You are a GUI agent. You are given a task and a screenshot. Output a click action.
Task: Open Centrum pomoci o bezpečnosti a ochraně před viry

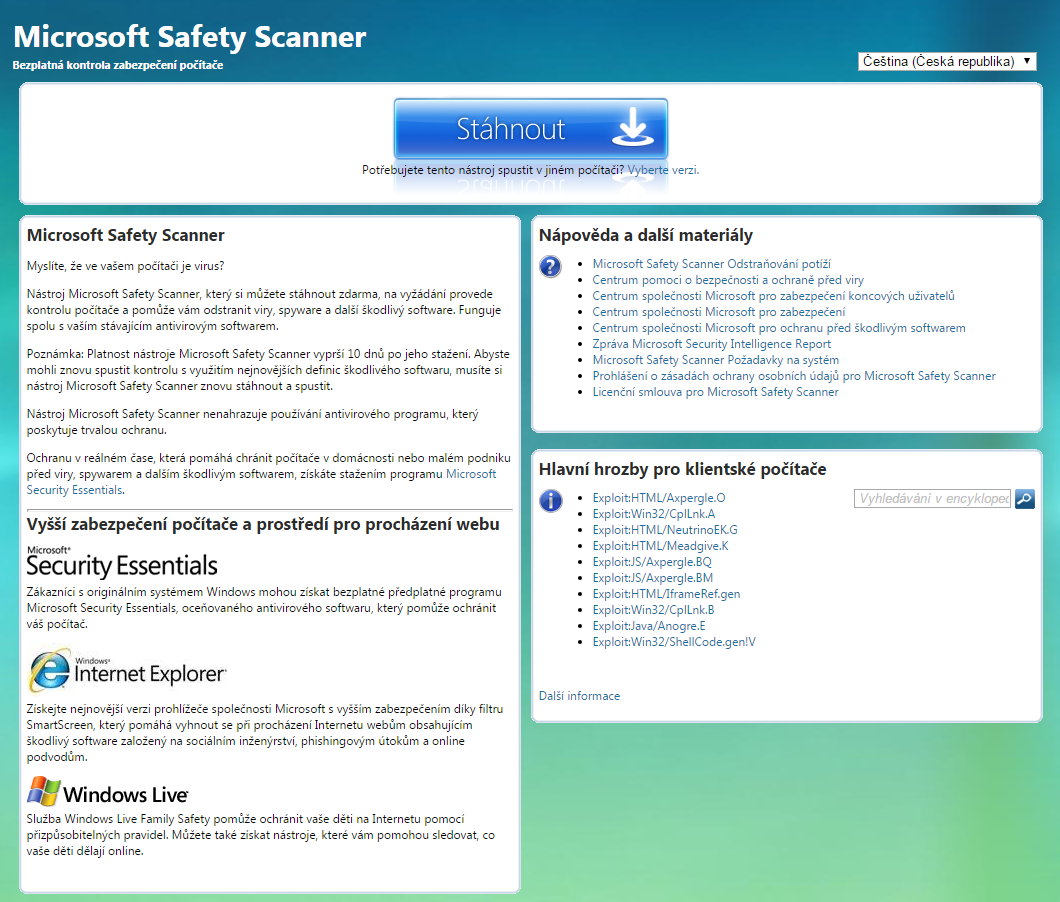[728, 280]
